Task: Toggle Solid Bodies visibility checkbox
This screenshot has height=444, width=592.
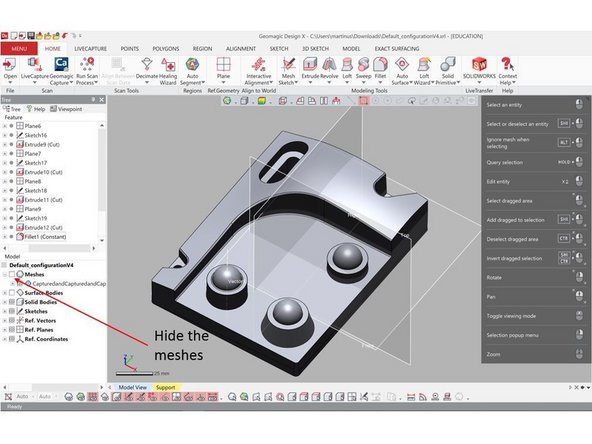Action: [x=12, y=302]
